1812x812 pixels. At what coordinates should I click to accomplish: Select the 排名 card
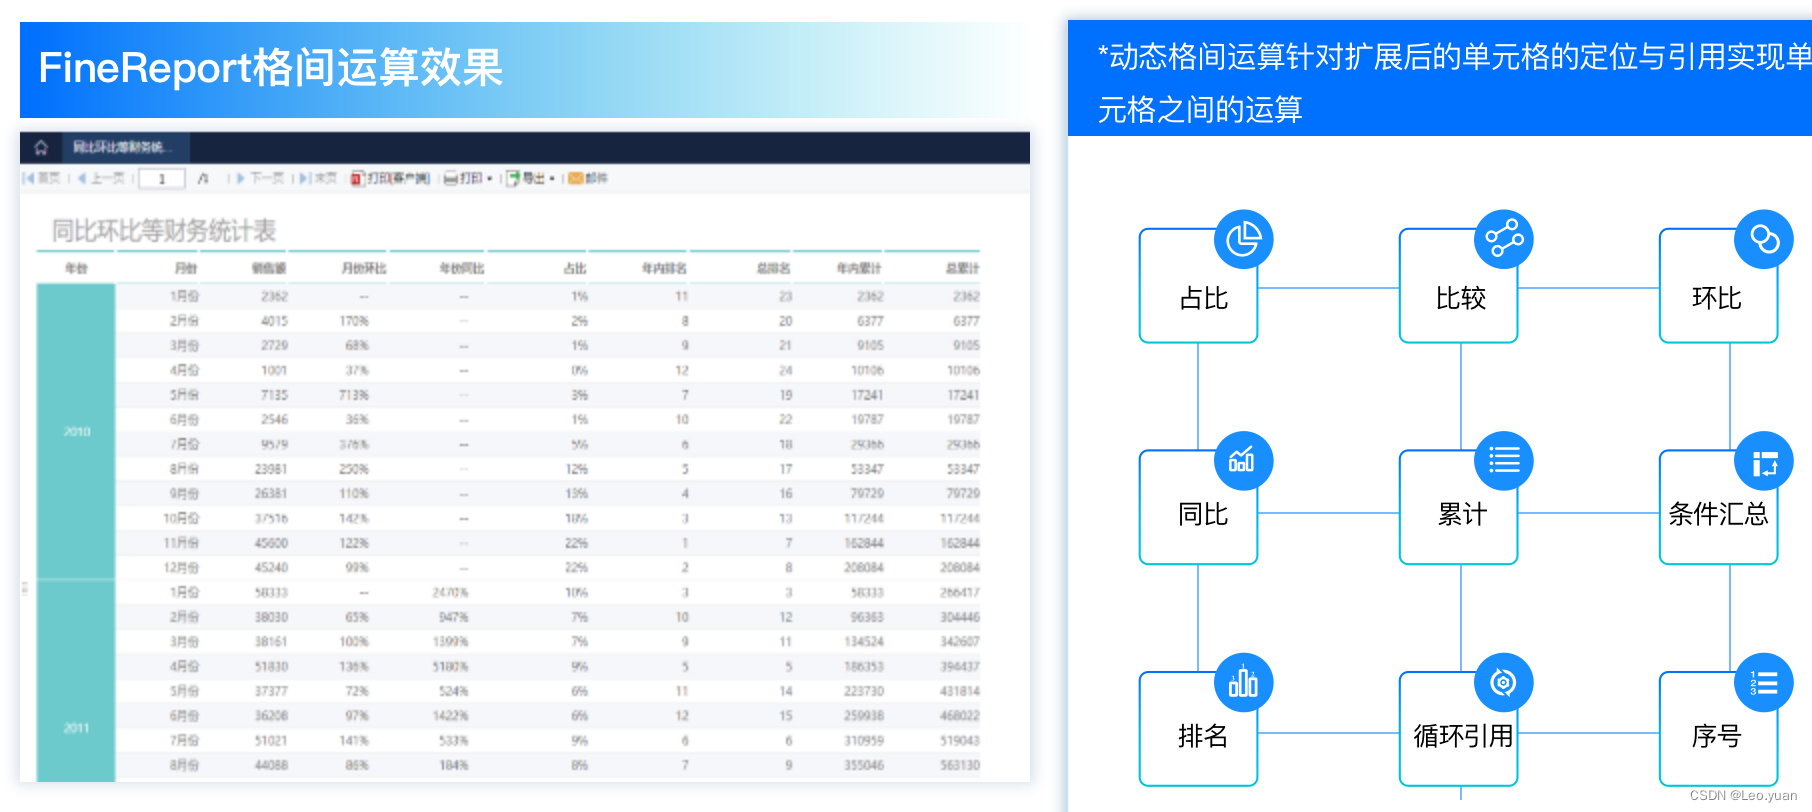click(1198, 730)
